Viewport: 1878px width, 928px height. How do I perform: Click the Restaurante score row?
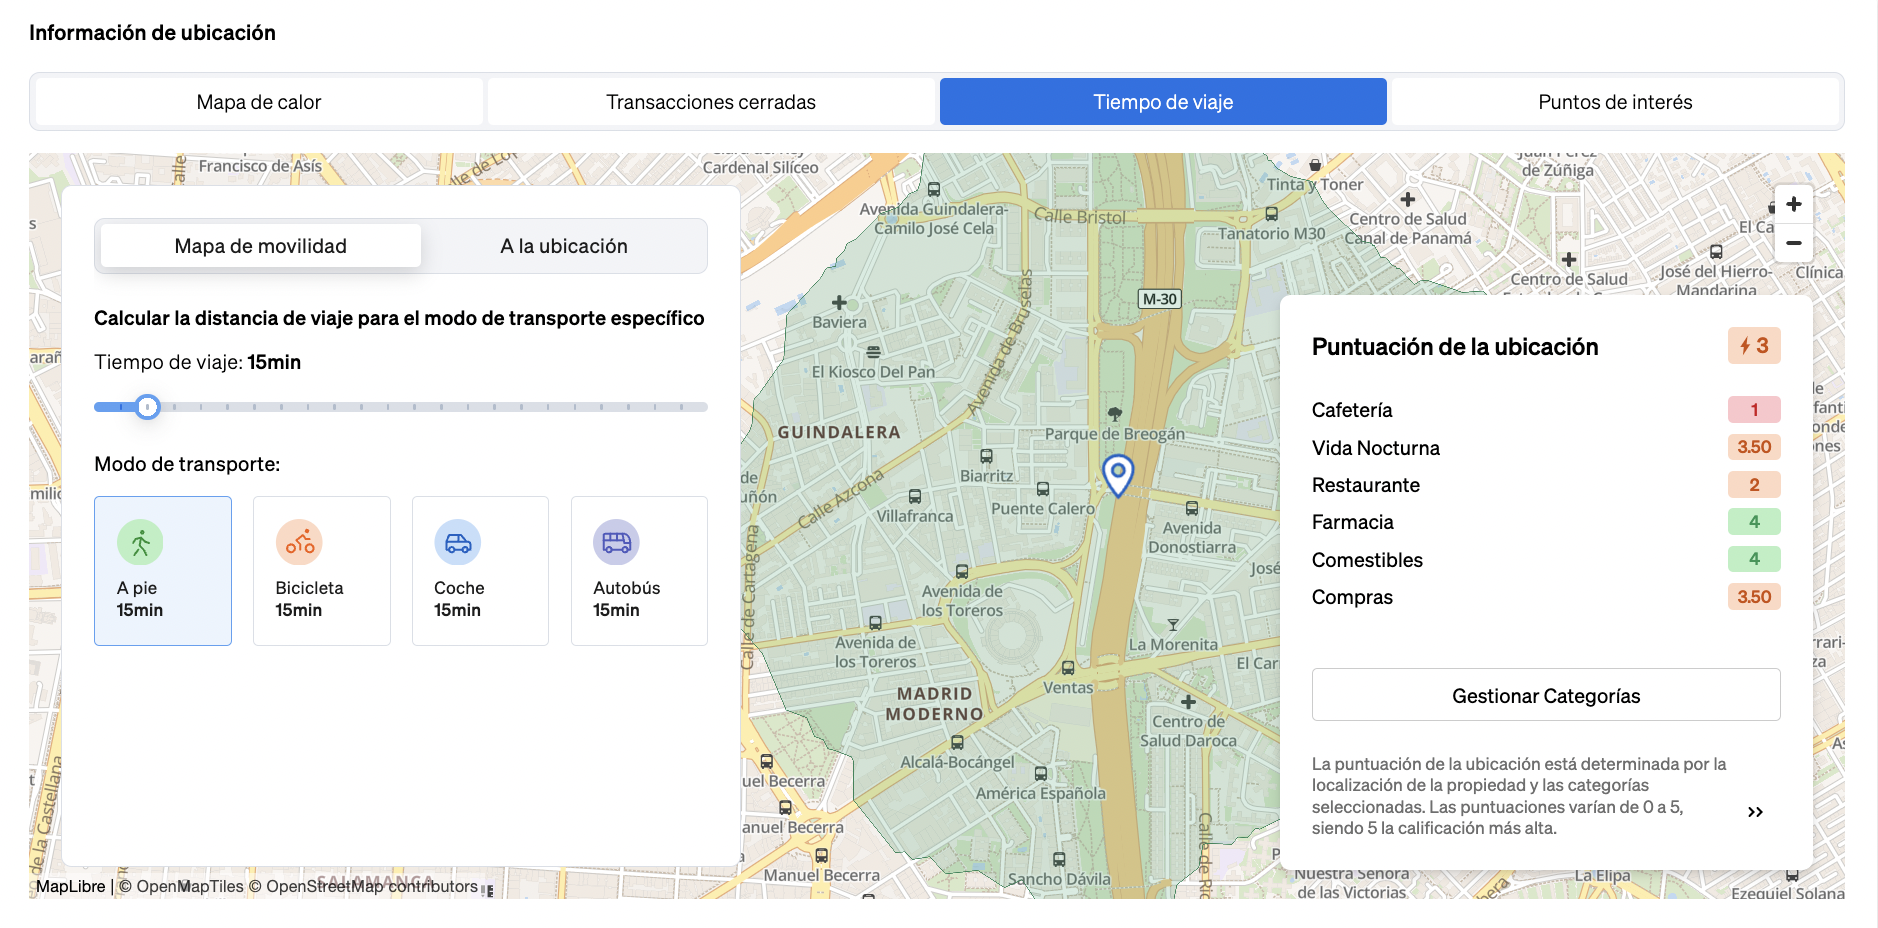point(1546,485)
